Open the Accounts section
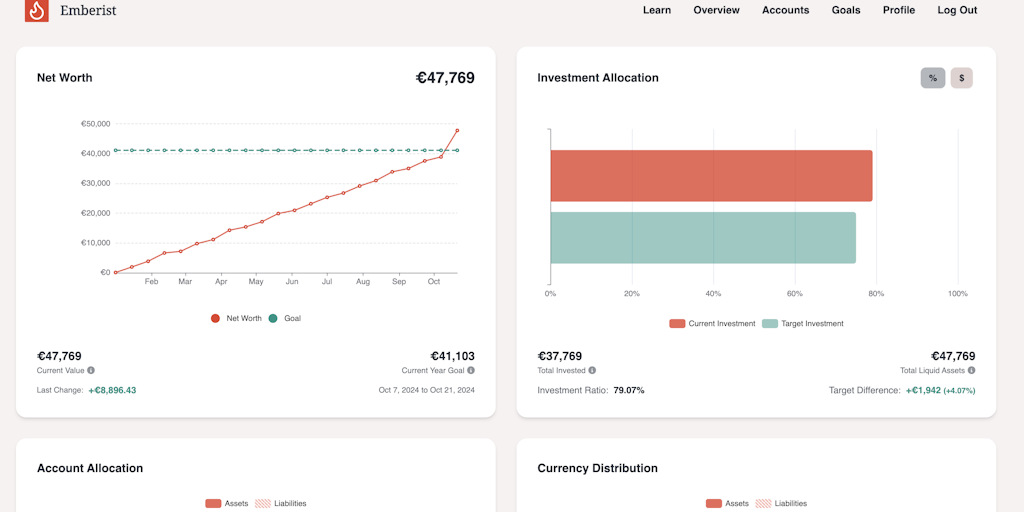The height and width of the screenshot is (512, 1024). point(785,10)
